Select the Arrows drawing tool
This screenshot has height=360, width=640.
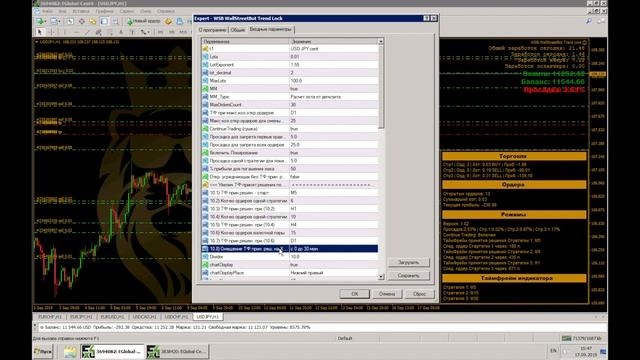(143, 32)
